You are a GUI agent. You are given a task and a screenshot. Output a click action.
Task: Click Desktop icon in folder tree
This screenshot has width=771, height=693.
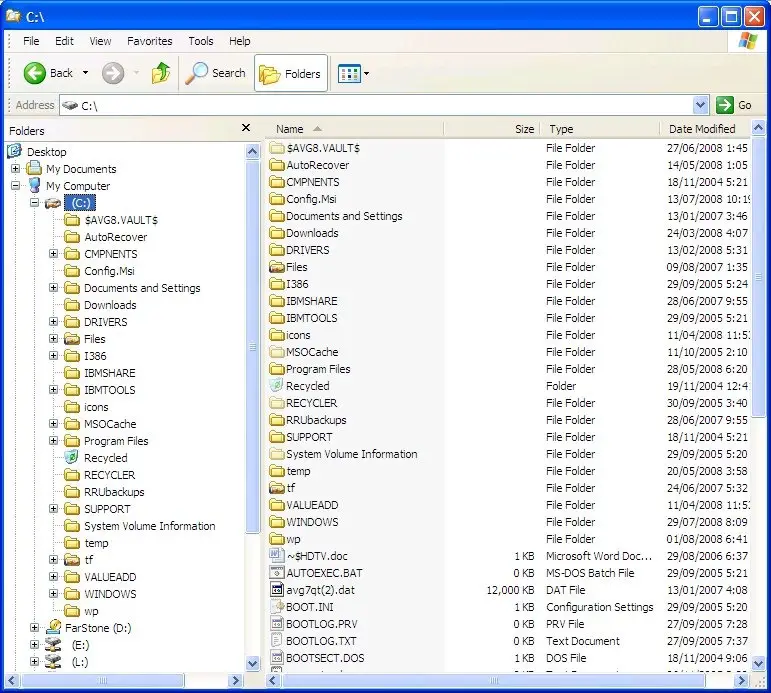point(15,151)
